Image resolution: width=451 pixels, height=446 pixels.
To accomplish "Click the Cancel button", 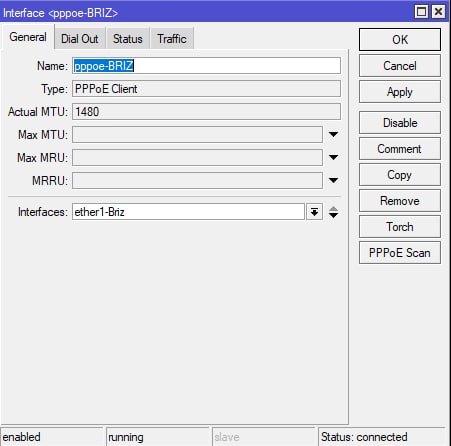I will coord(400,66).
